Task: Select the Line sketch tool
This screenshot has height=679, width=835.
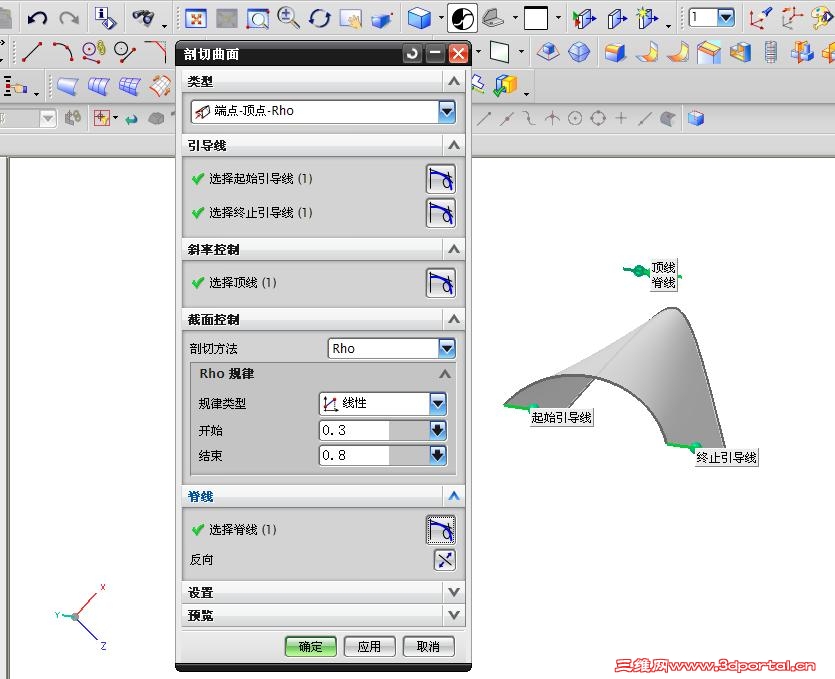Action: [31, 52]
